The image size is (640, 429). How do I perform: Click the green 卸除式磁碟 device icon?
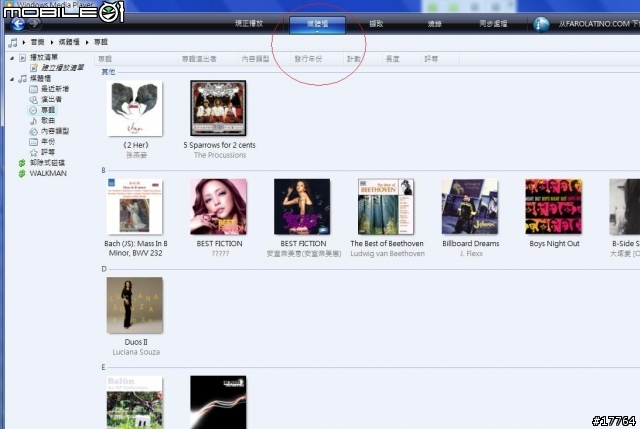coord(22,163)
